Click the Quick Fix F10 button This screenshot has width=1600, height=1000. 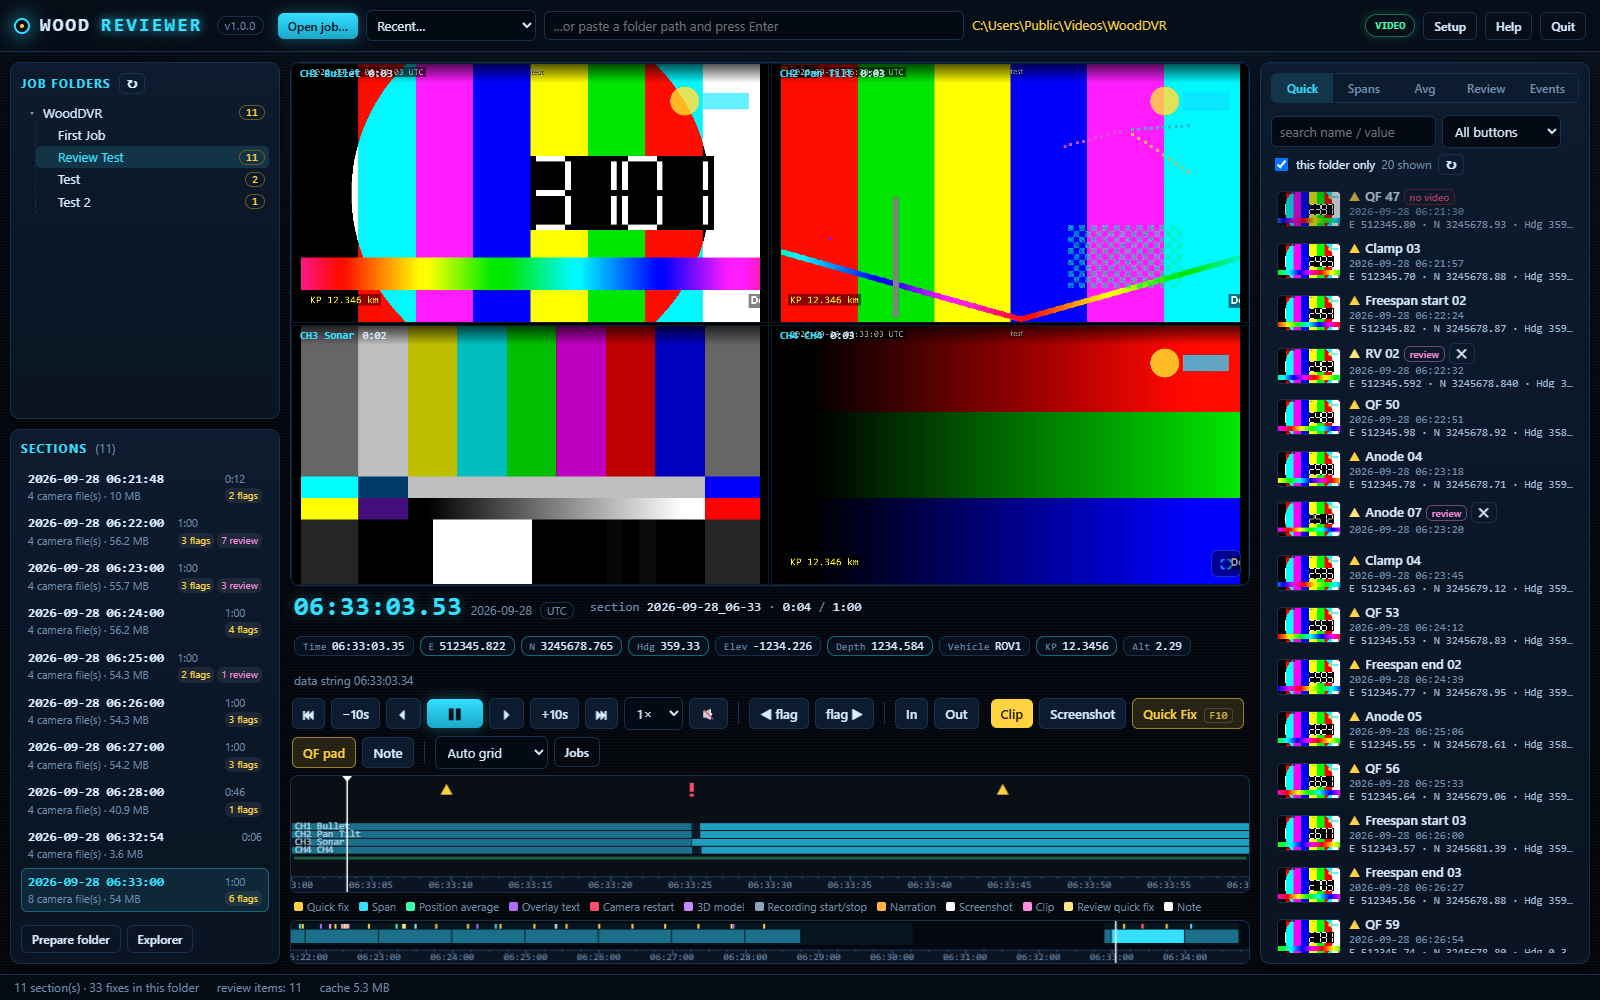point(1187,714)
